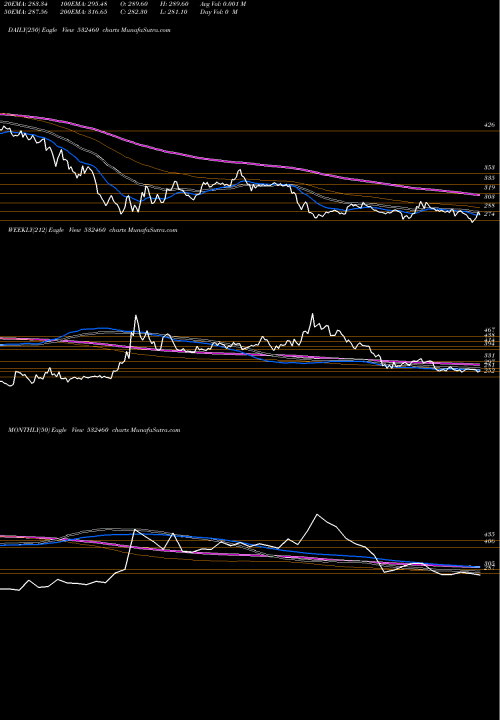Click the WEEKLY chart title label

92,230
